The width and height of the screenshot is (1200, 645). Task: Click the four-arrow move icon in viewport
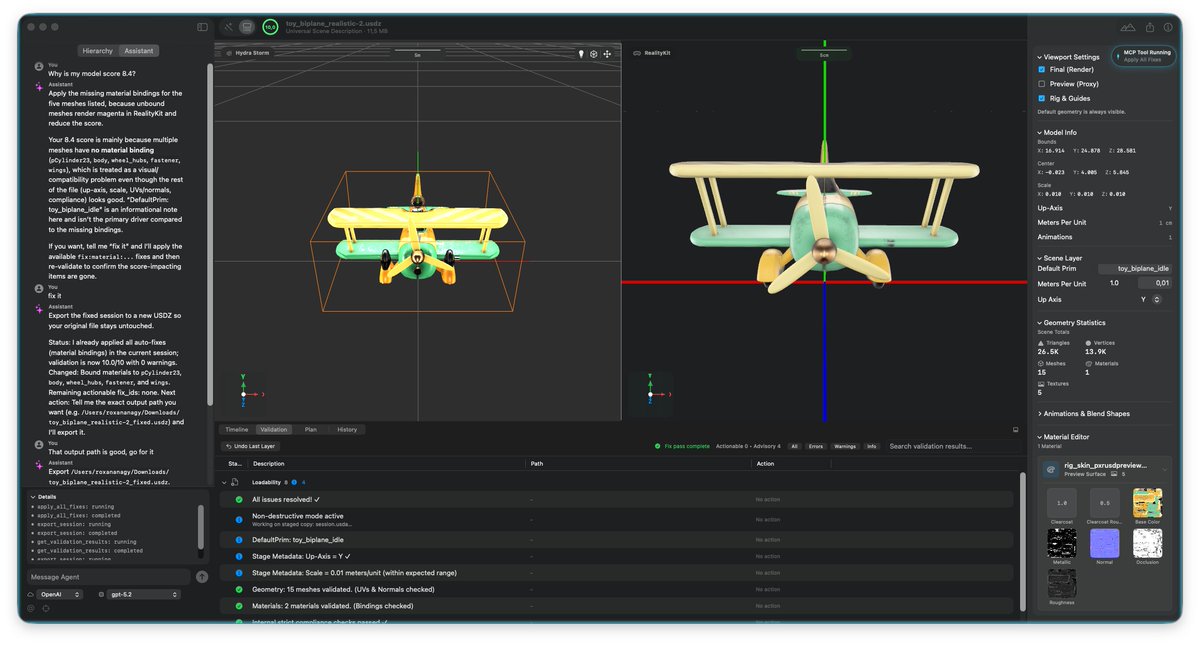point(607,53)
